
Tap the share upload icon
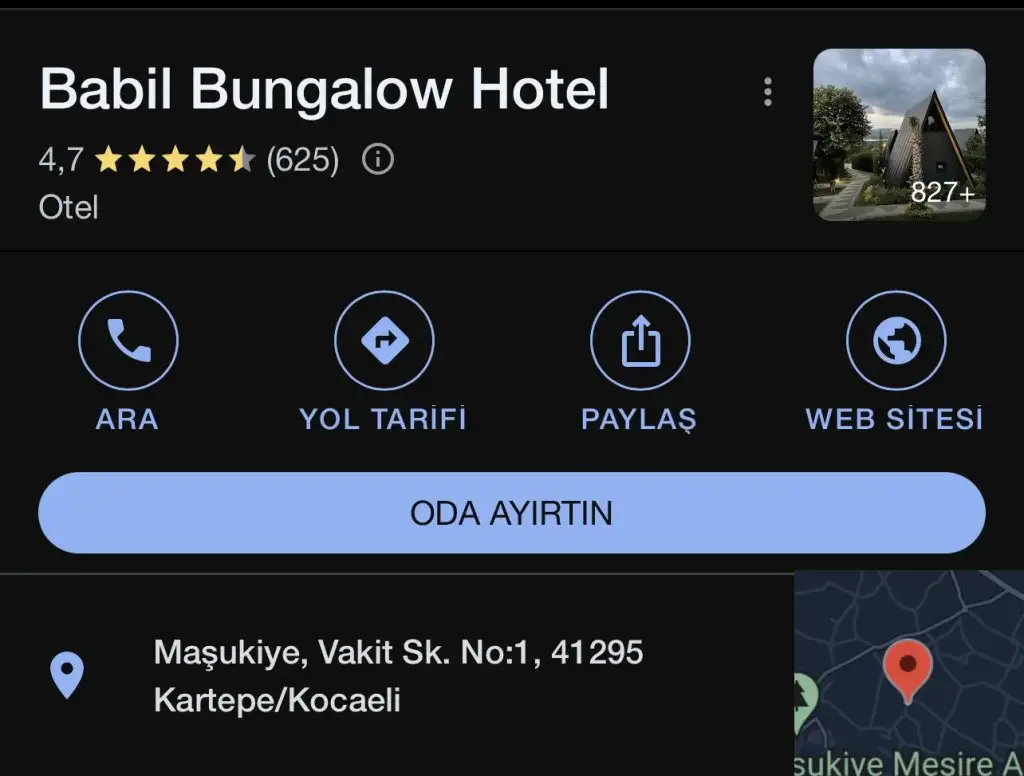pyautogui.click(x=640, y=340)
